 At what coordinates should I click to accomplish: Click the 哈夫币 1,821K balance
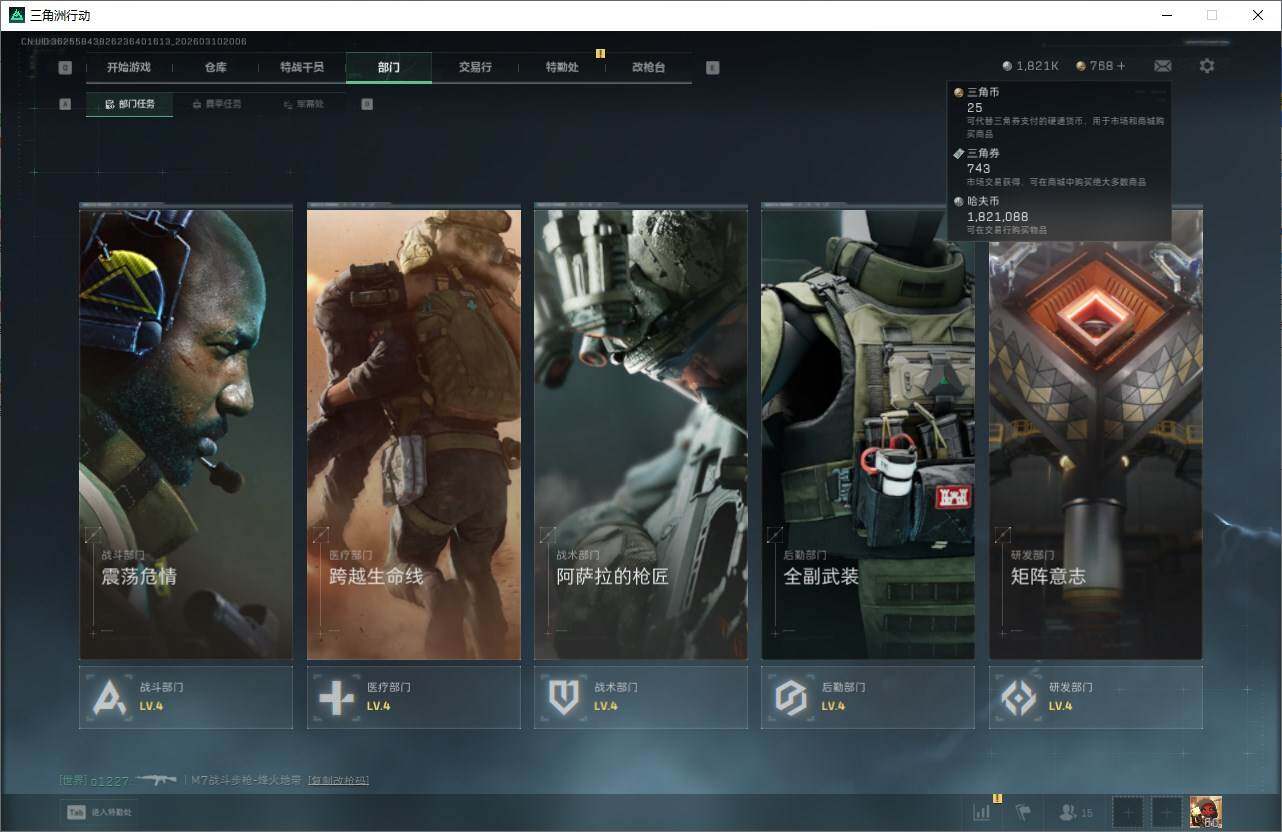(1030, 66)
